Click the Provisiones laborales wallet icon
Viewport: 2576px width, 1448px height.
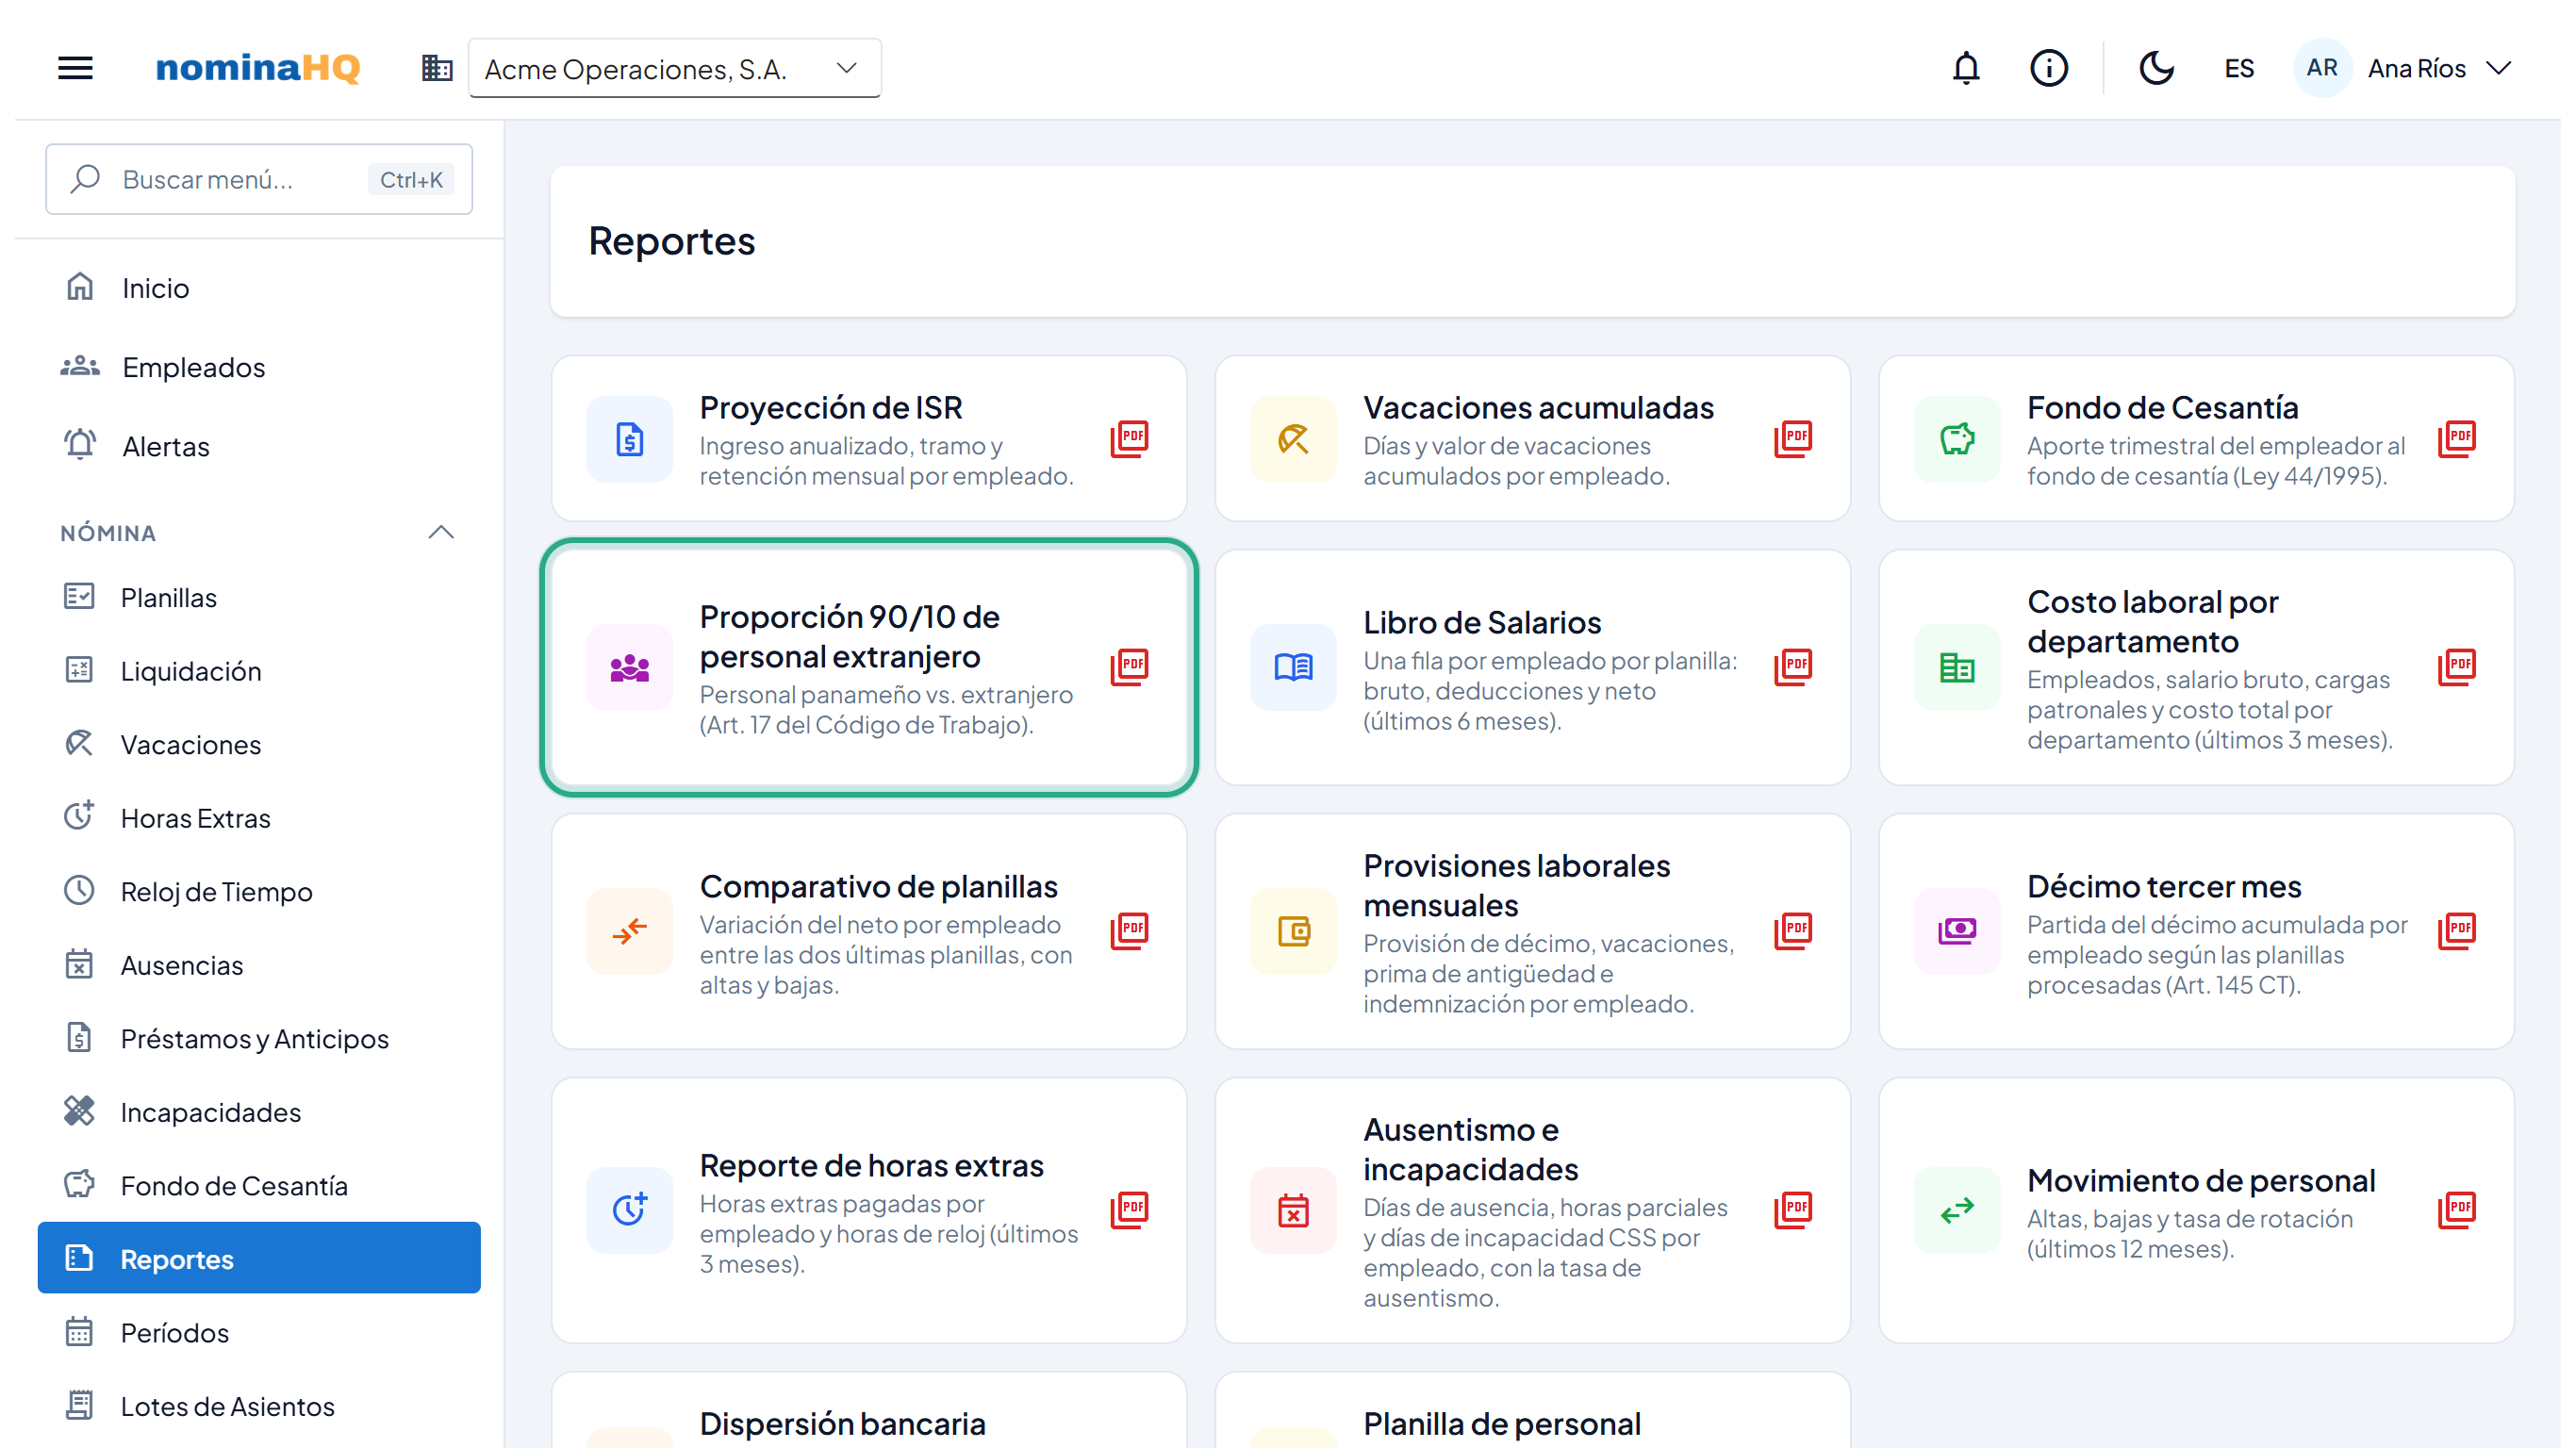click(x=1293, y=931)
